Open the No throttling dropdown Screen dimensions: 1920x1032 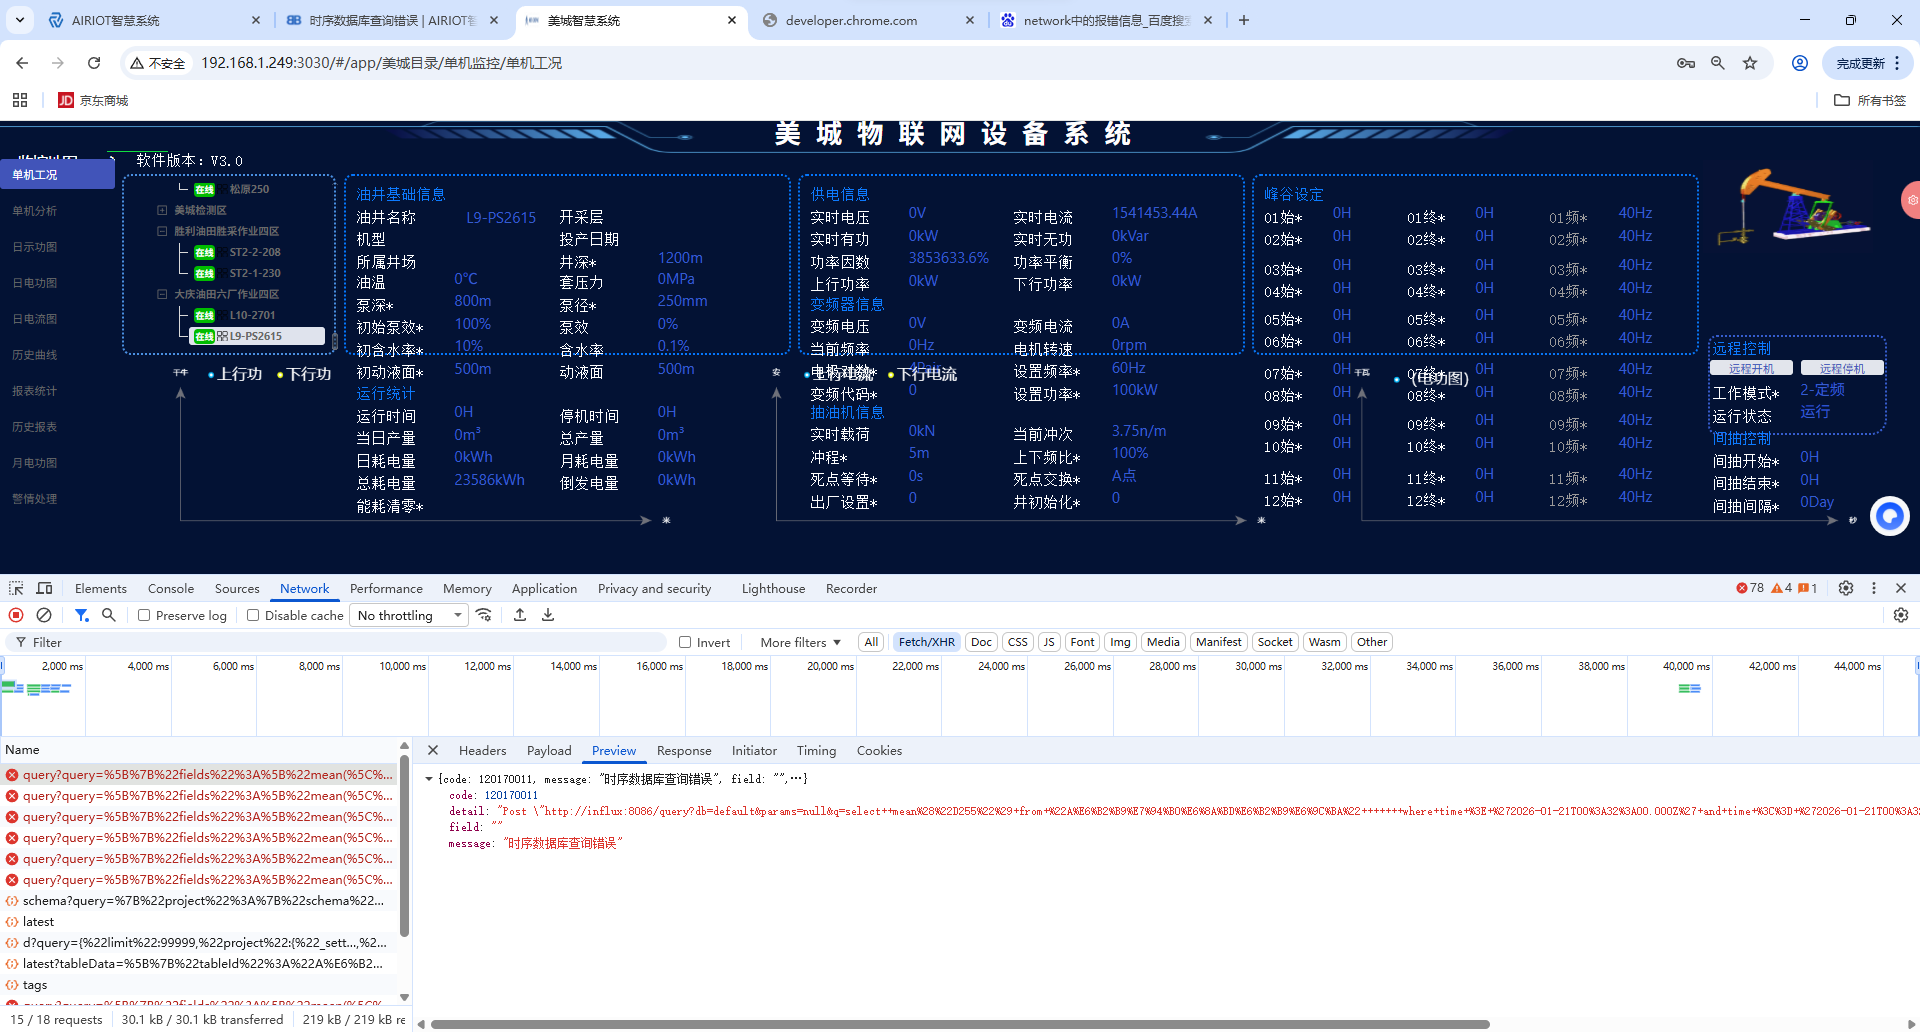[x=408, y=615]
